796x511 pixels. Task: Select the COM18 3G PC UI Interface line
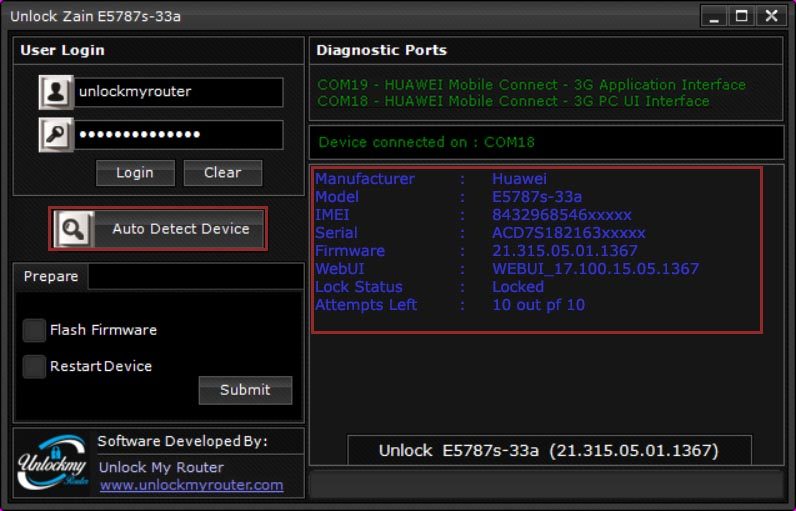click(x=513, y=101)
